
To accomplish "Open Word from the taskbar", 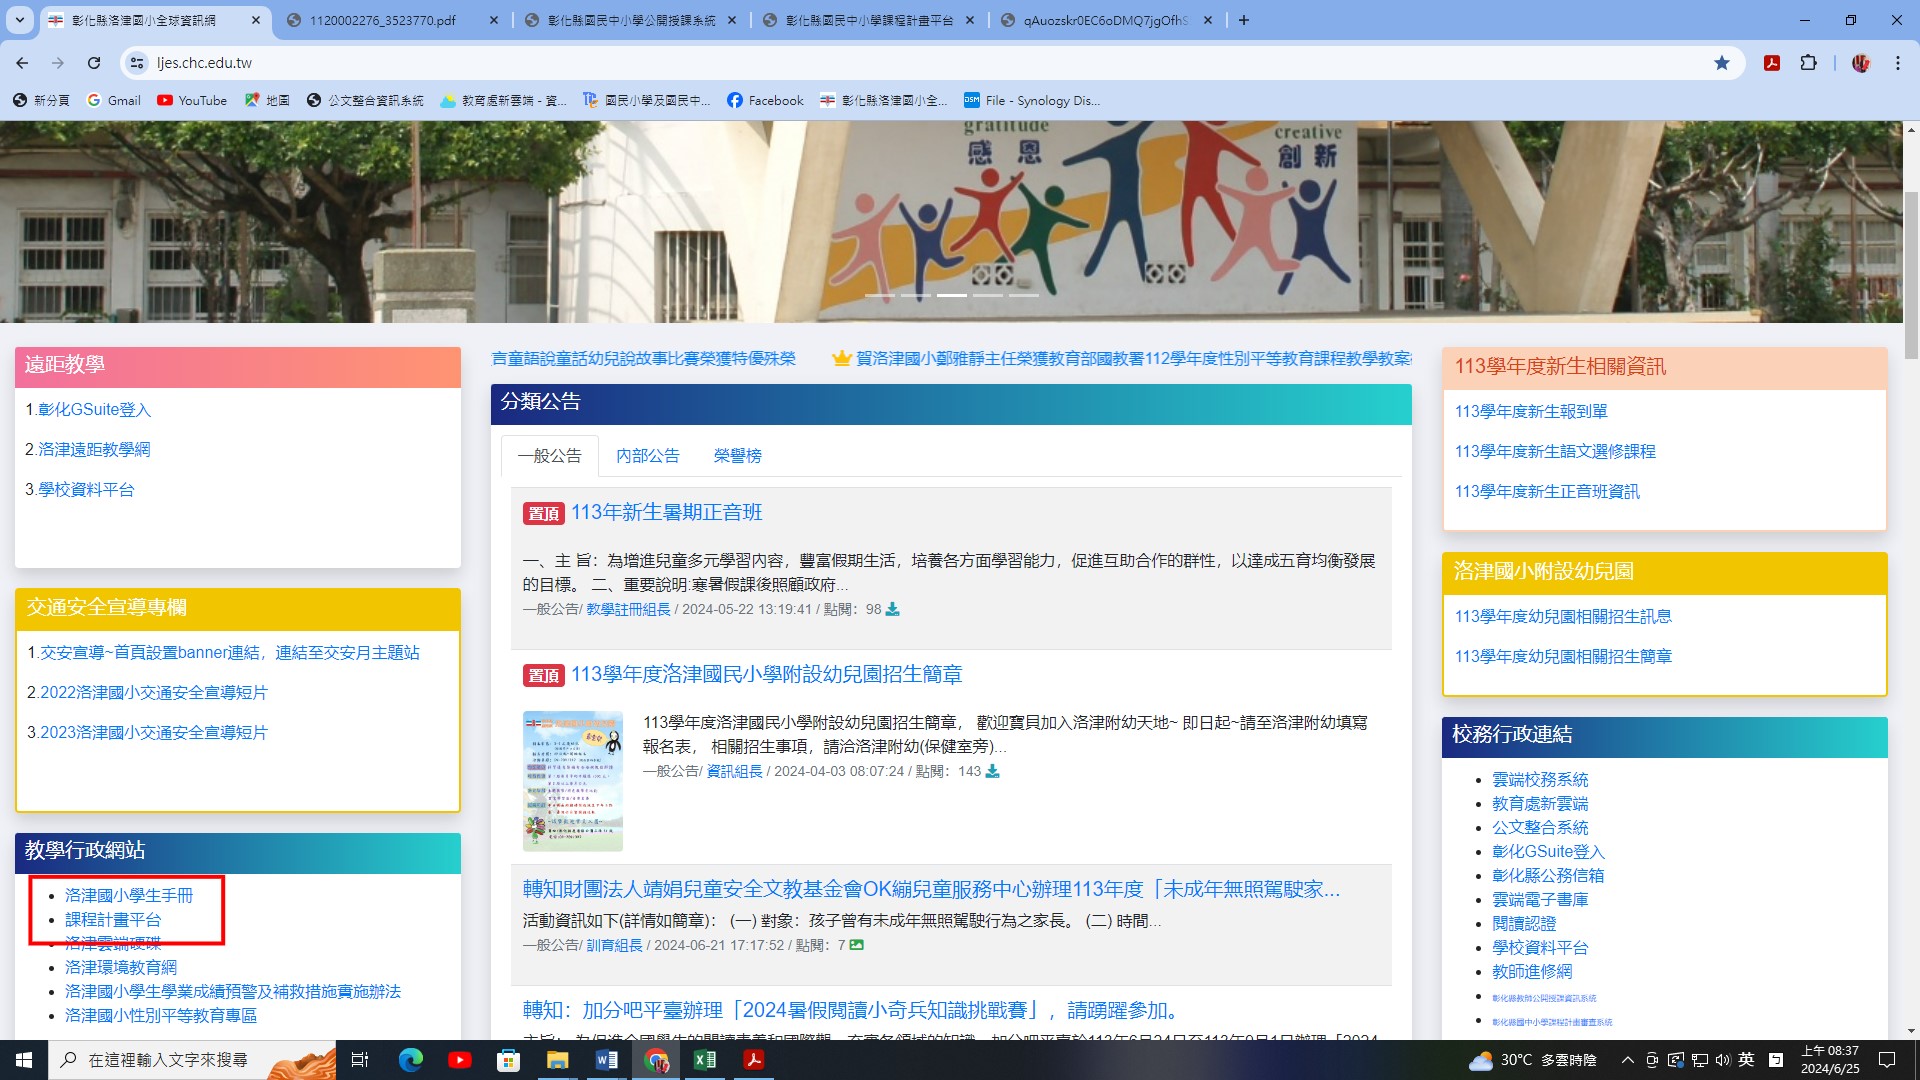I will click(x=606, y=1060).
